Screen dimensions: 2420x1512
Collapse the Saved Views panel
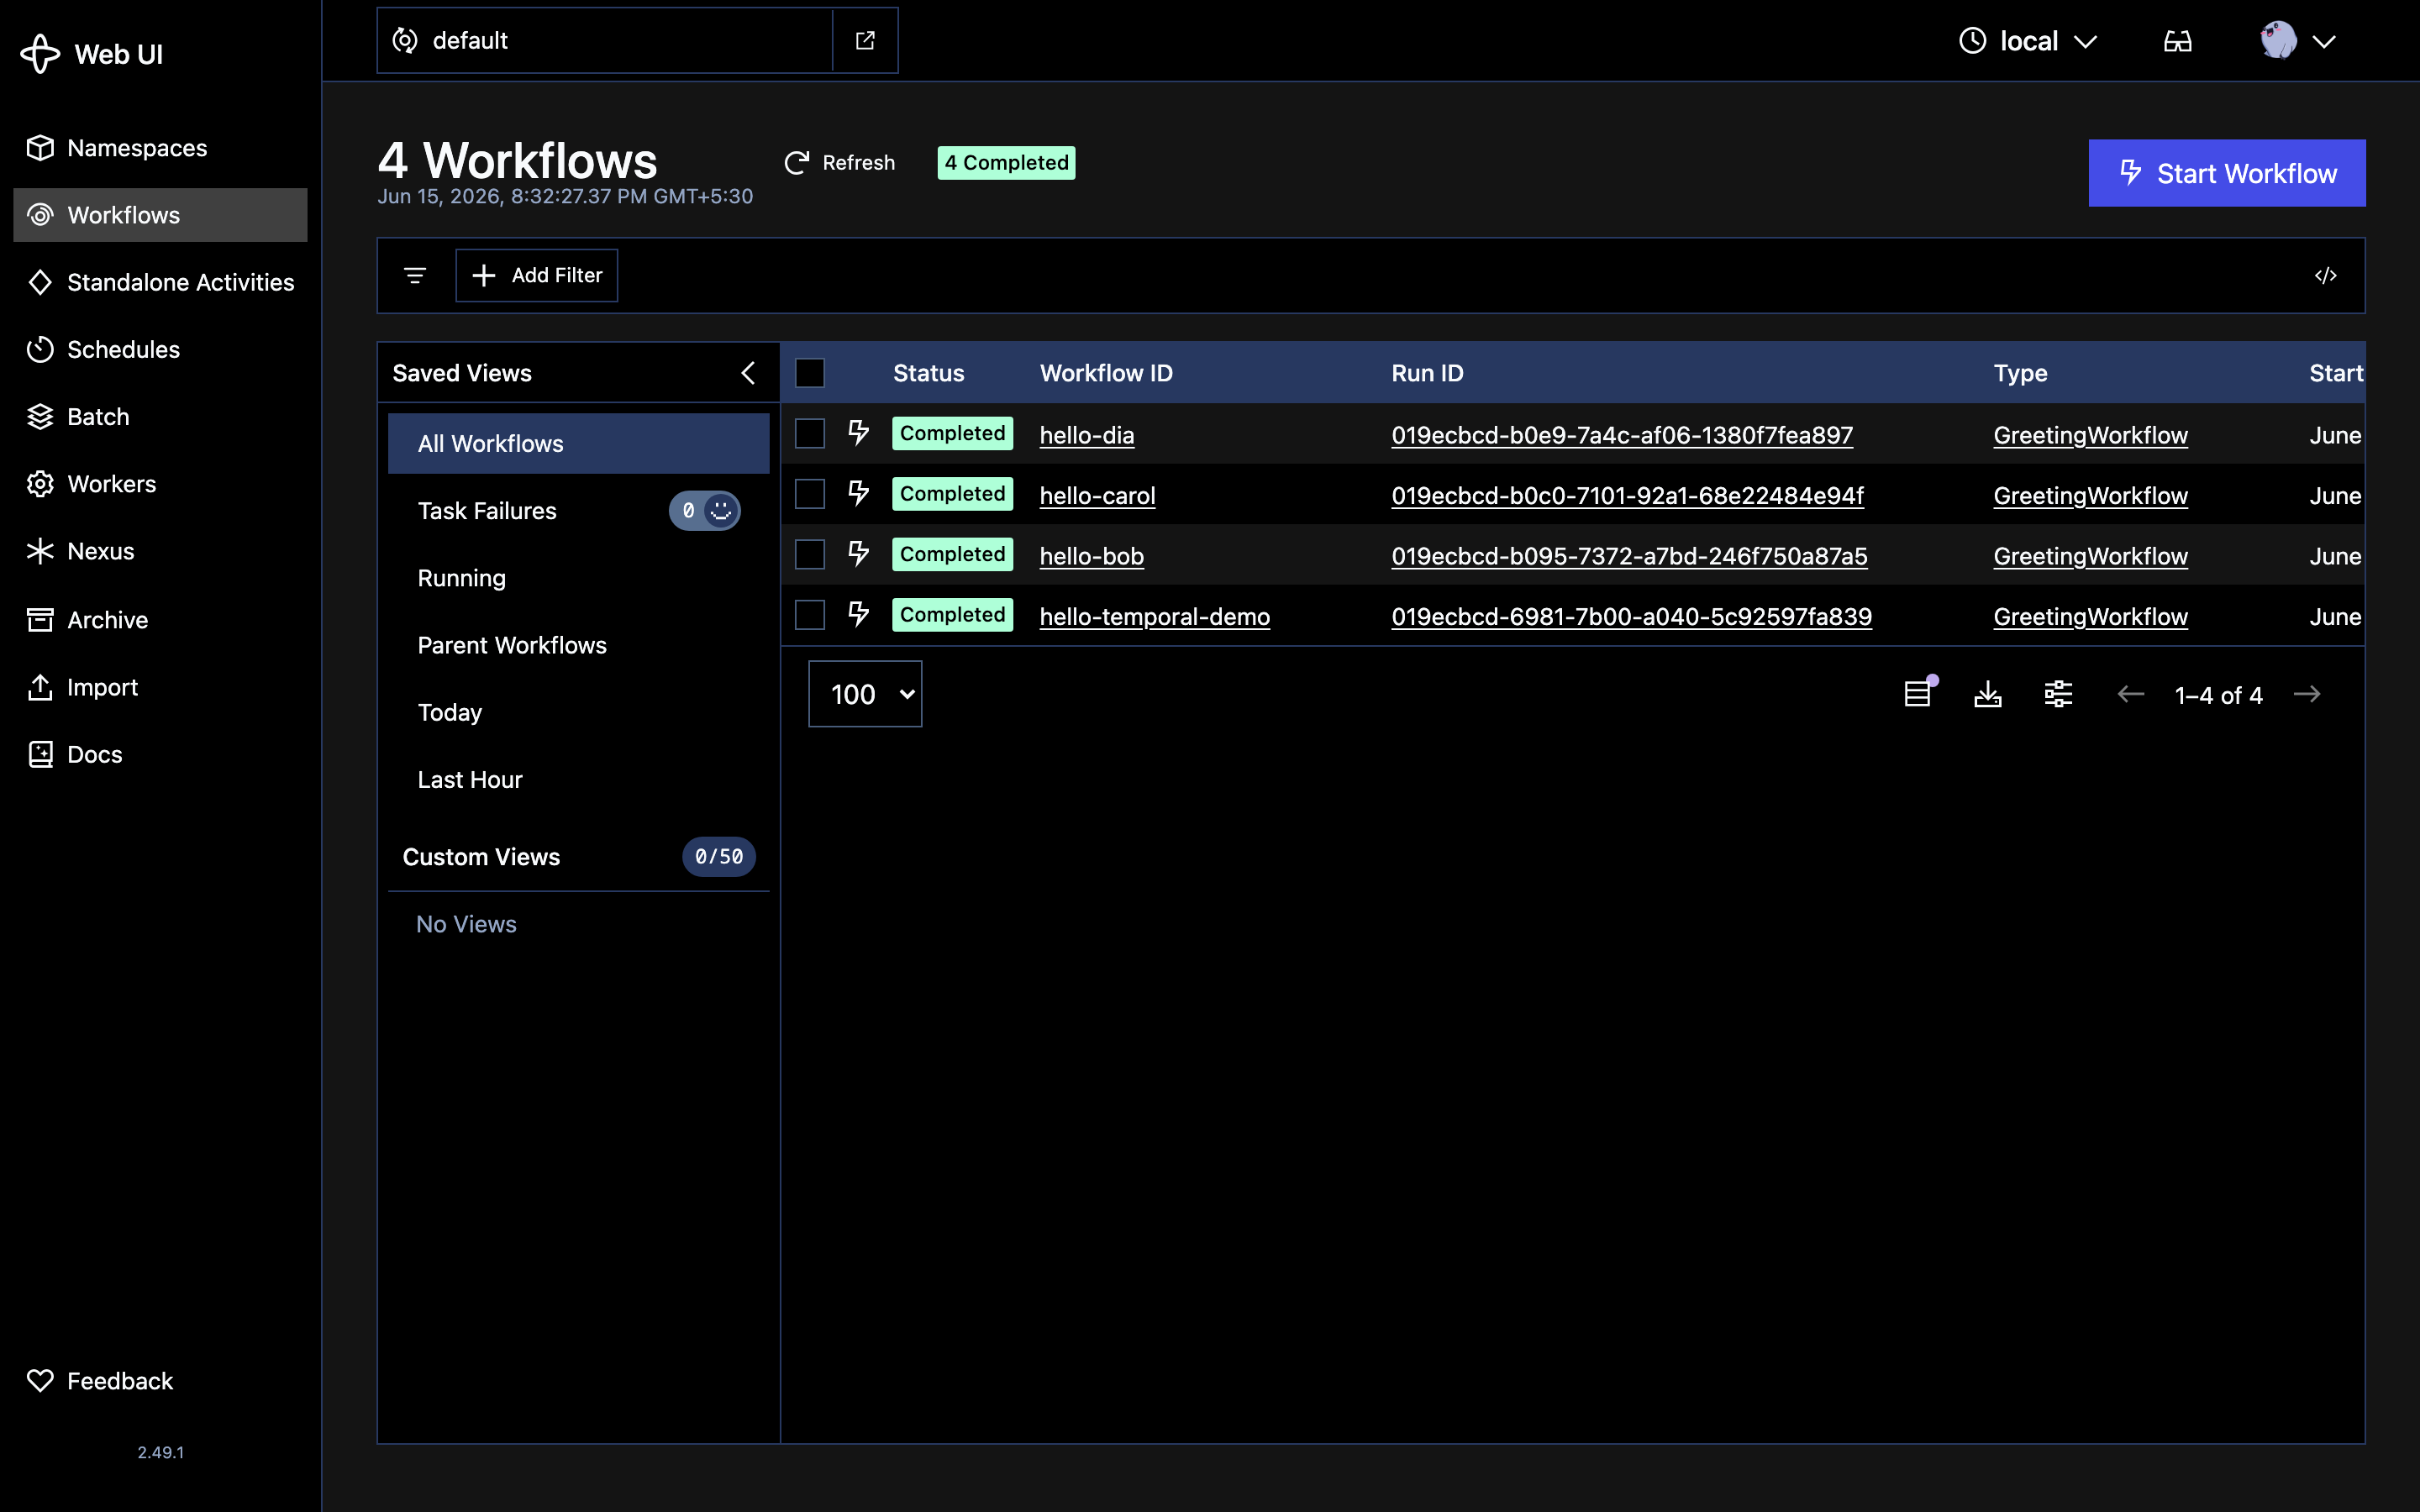click(x=748, y=373)
